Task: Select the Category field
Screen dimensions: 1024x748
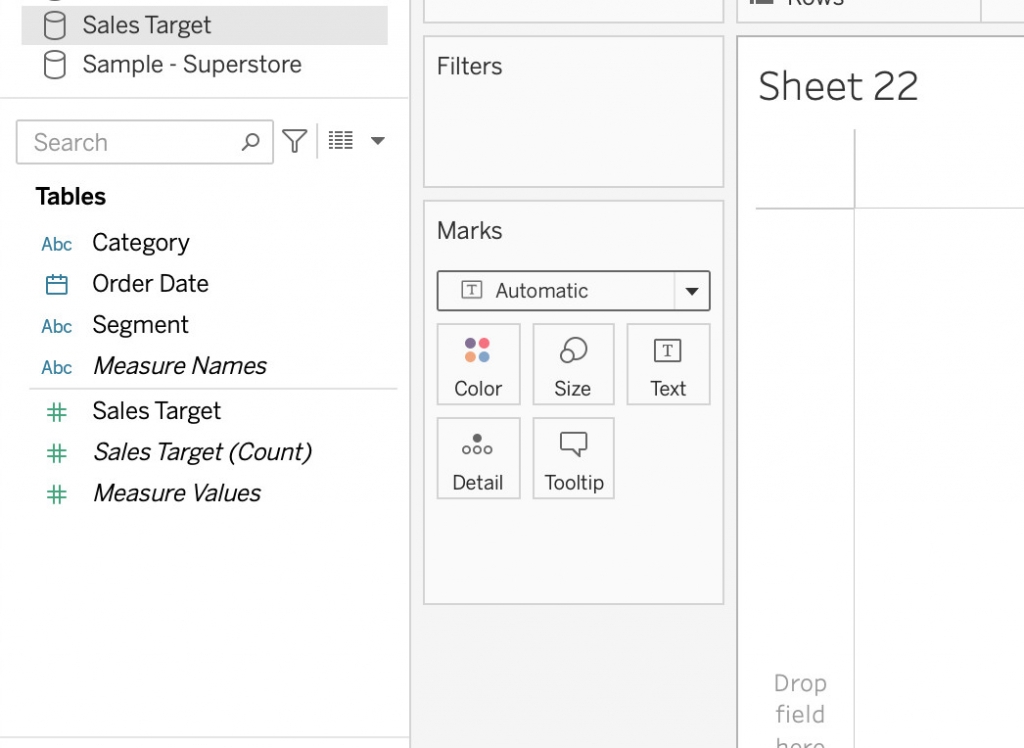Action: (140, 243)
